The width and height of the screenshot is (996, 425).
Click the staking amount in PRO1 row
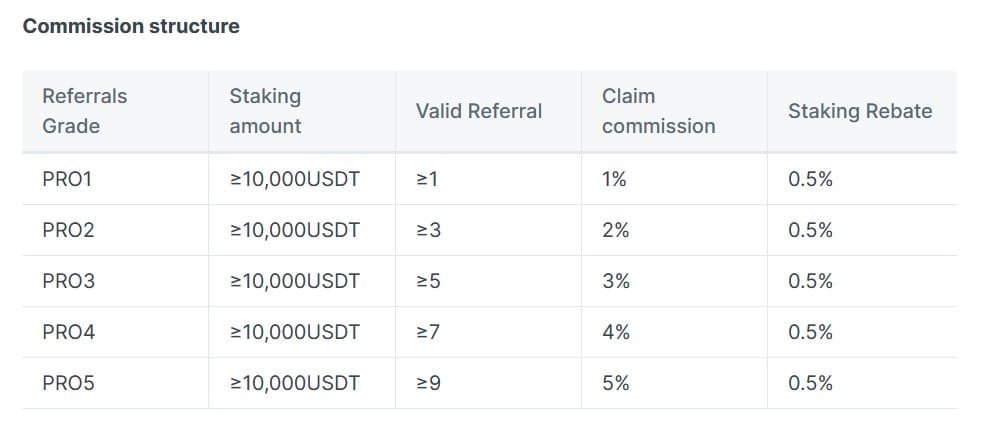(x=295, y=180)
